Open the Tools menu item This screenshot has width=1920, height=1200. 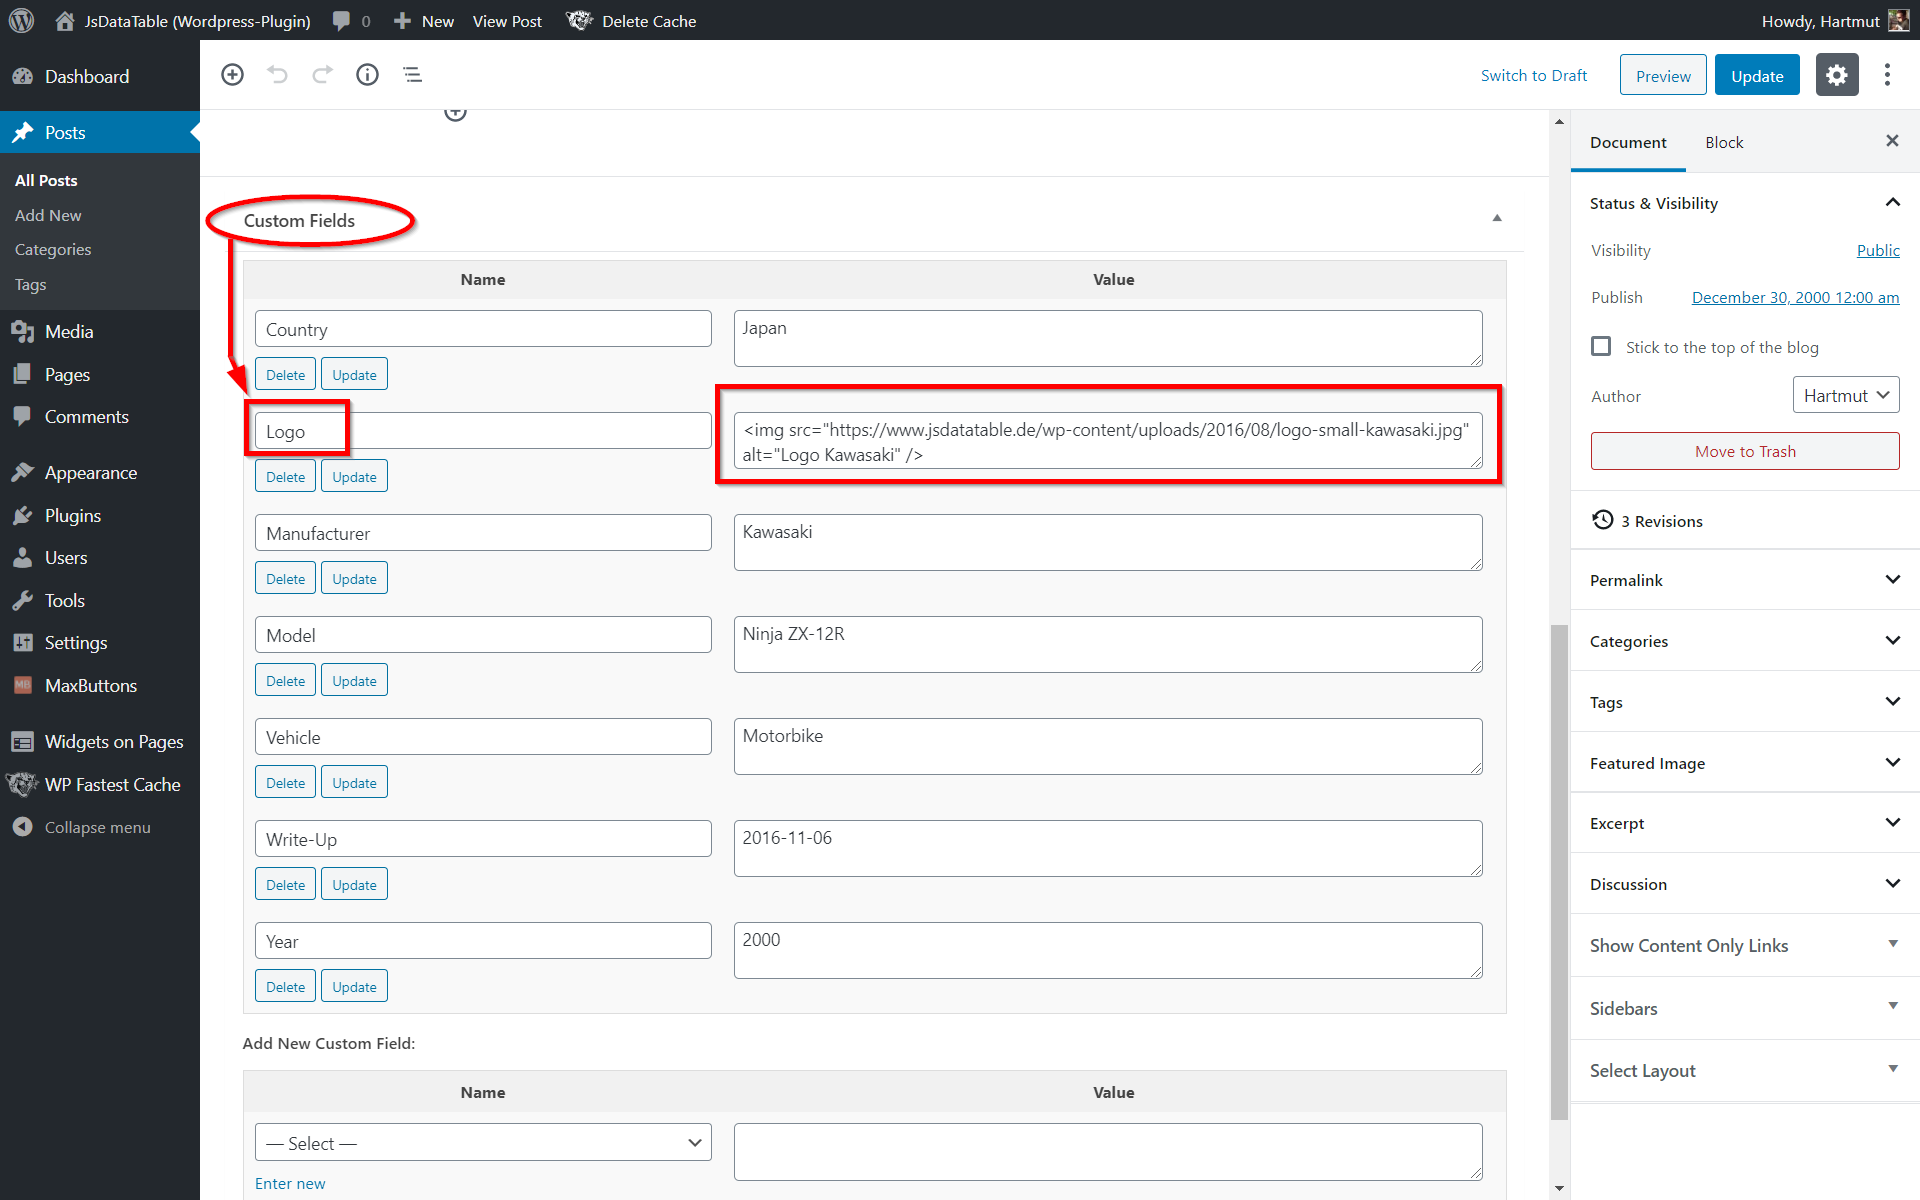[100, 601]
